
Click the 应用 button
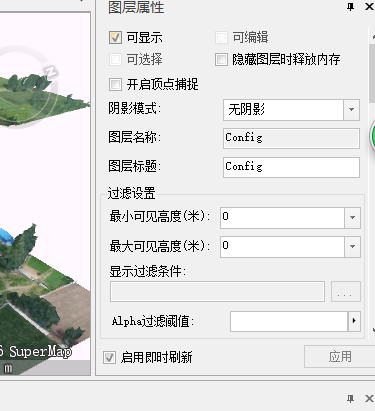pyautogui.click(x=340, y=357)
